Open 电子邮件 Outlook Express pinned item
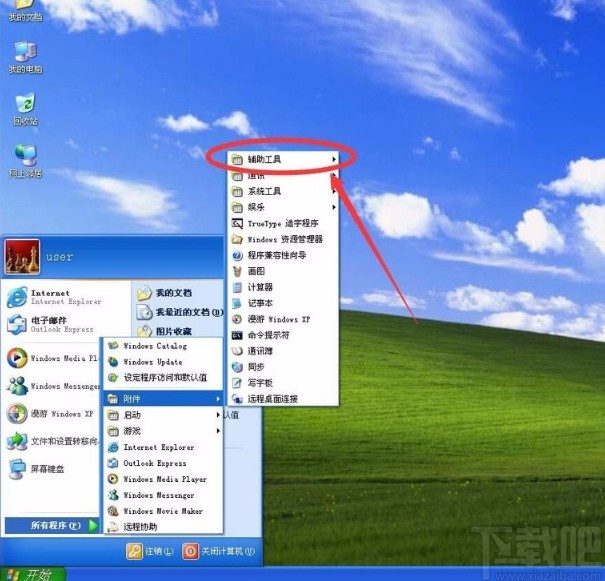Viewport: 605px width, 581px height. pyautogui.click(x=50, y=324)
